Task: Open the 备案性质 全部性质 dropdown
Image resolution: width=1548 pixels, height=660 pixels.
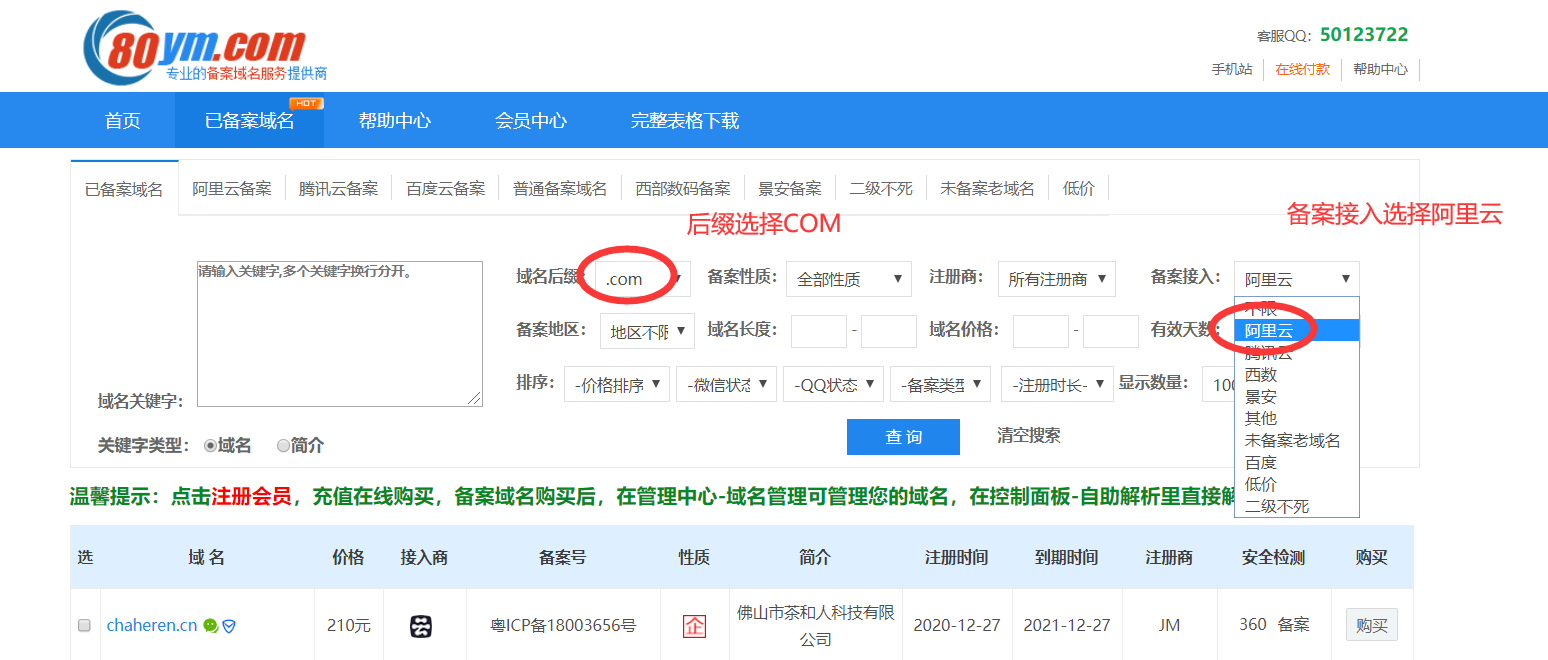Action: click(849, 279)
